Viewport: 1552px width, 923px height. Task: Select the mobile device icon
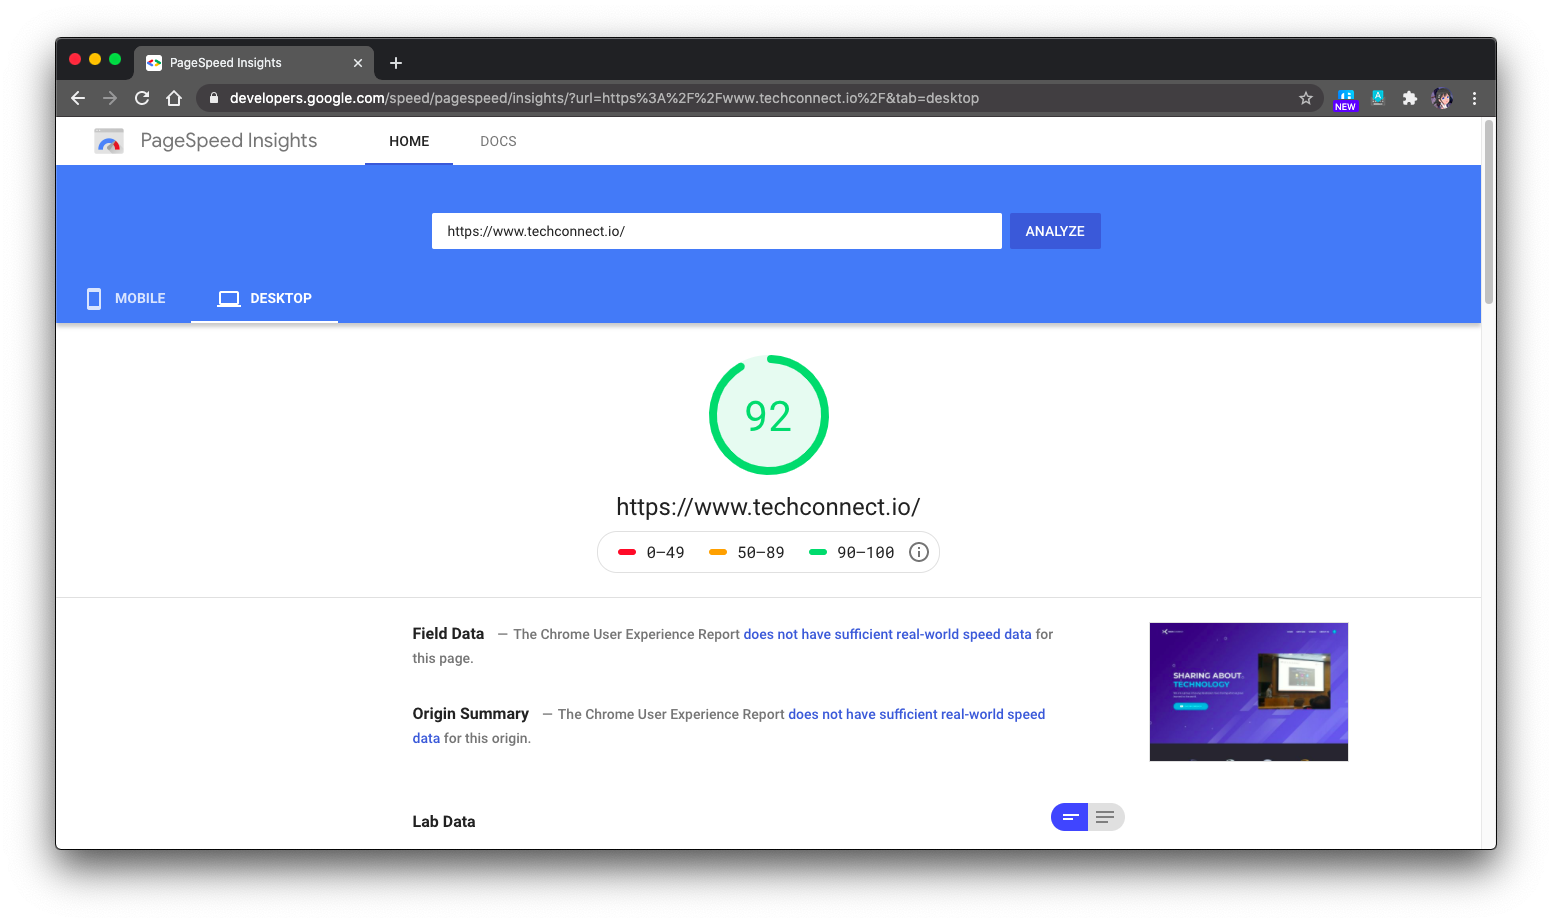point(94,297)
